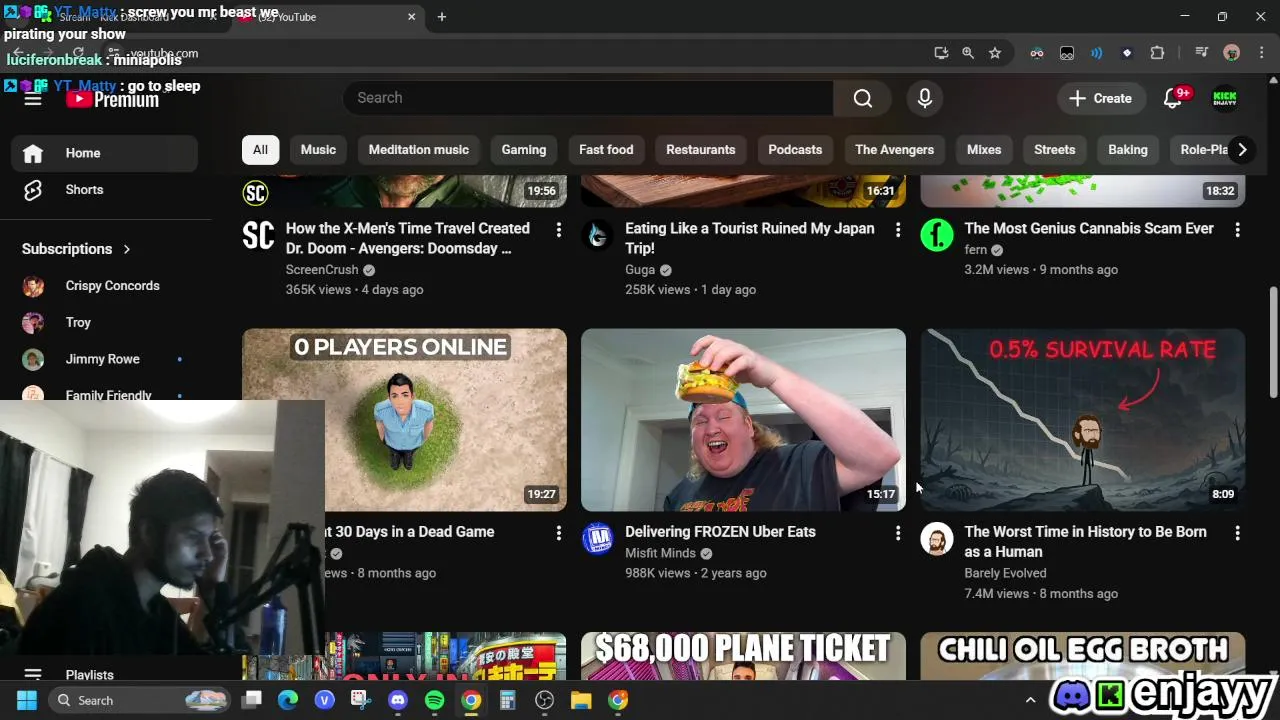Open Calculator from the taskbar
The height and width of the screenshot is (720, 1280).
pyautogui.click(x=508, y=700)
